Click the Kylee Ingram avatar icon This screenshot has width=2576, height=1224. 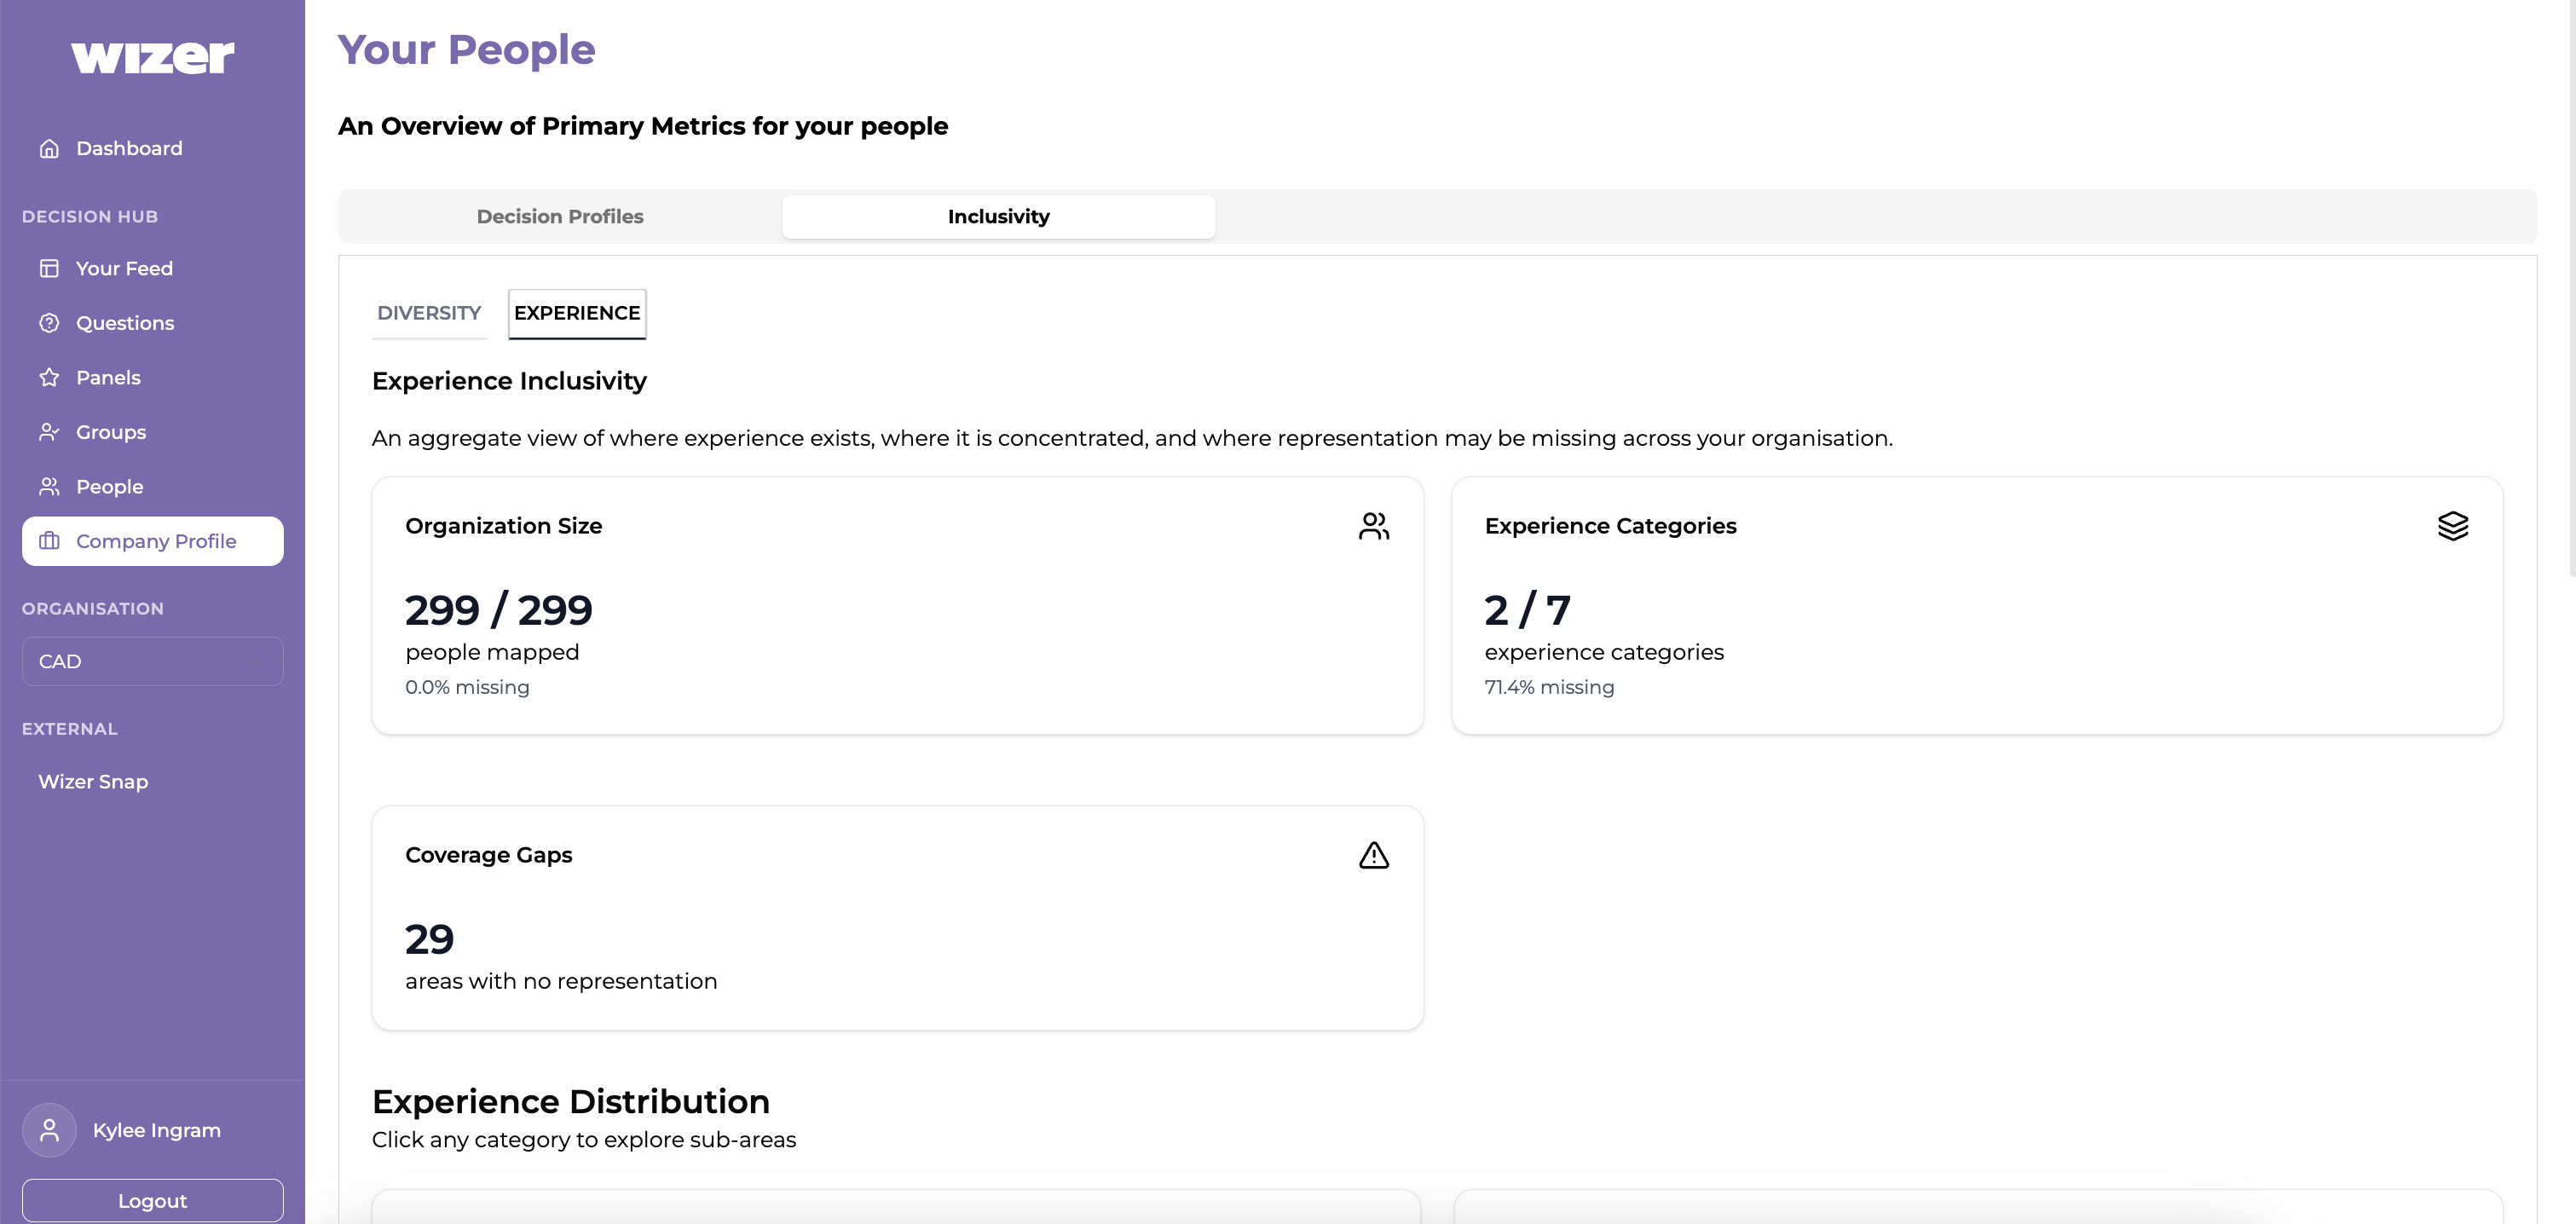coord(49,1130)
